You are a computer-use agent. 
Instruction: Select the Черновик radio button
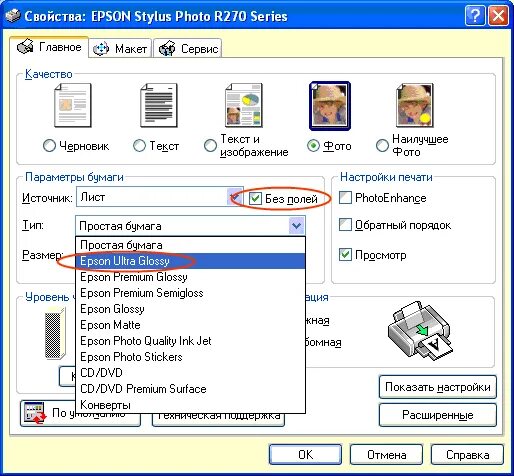click(49, 146)
